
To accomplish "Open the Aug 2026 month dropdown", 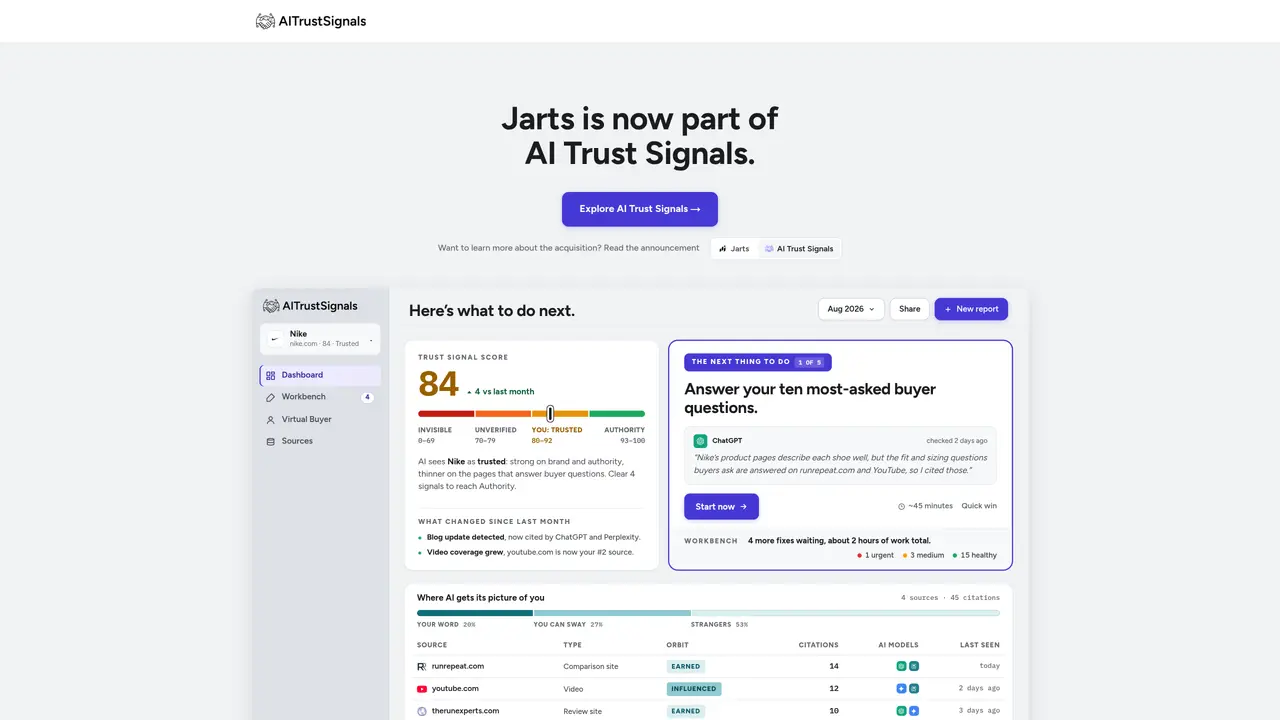I will 851,309.
